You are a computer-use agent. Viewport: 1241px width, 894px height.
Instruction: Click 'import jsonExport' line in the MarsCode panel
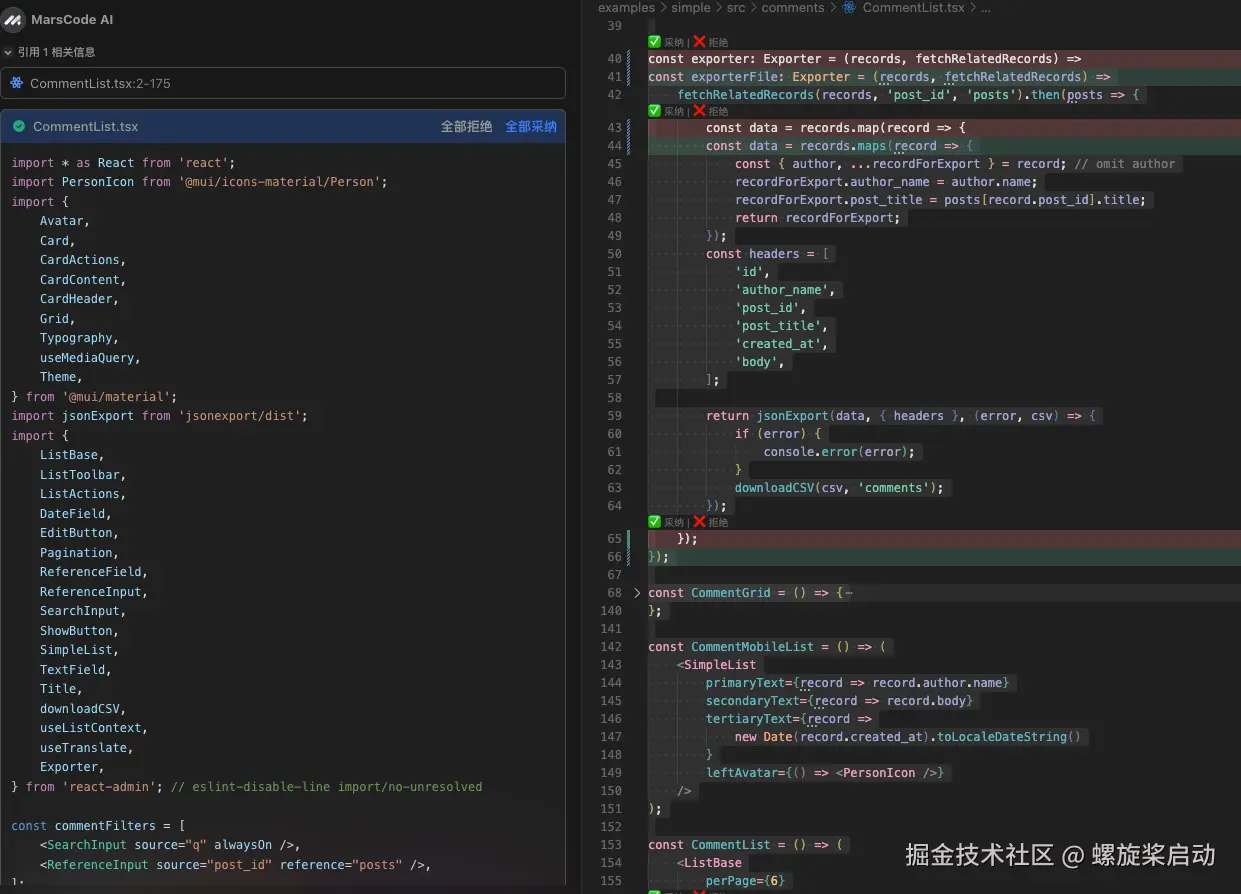(159, 416)
